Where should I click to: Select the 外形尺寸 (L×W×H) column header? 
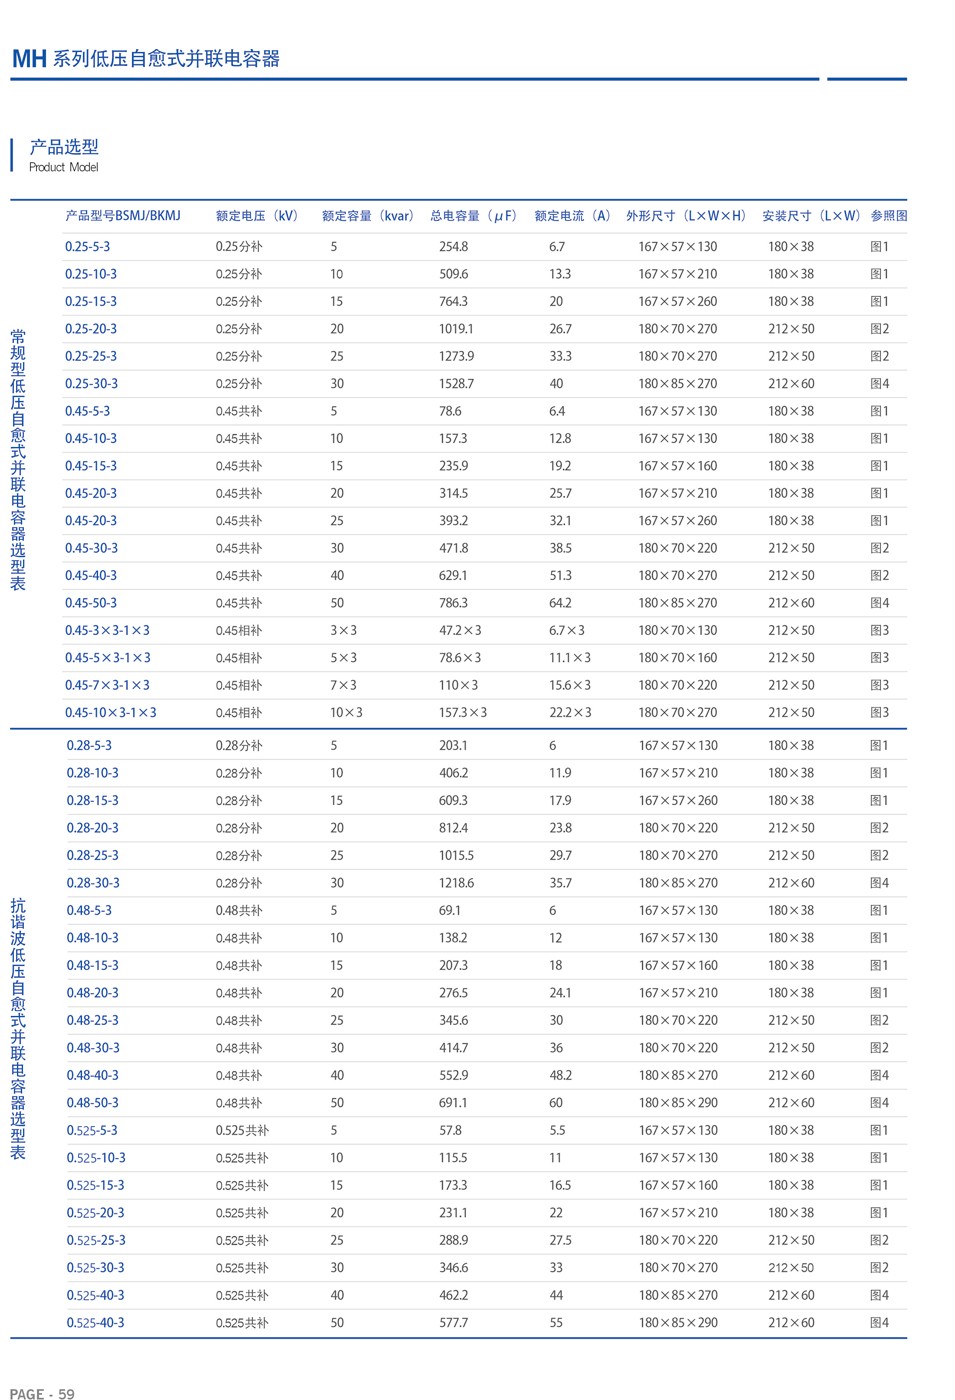coord(686,216)
